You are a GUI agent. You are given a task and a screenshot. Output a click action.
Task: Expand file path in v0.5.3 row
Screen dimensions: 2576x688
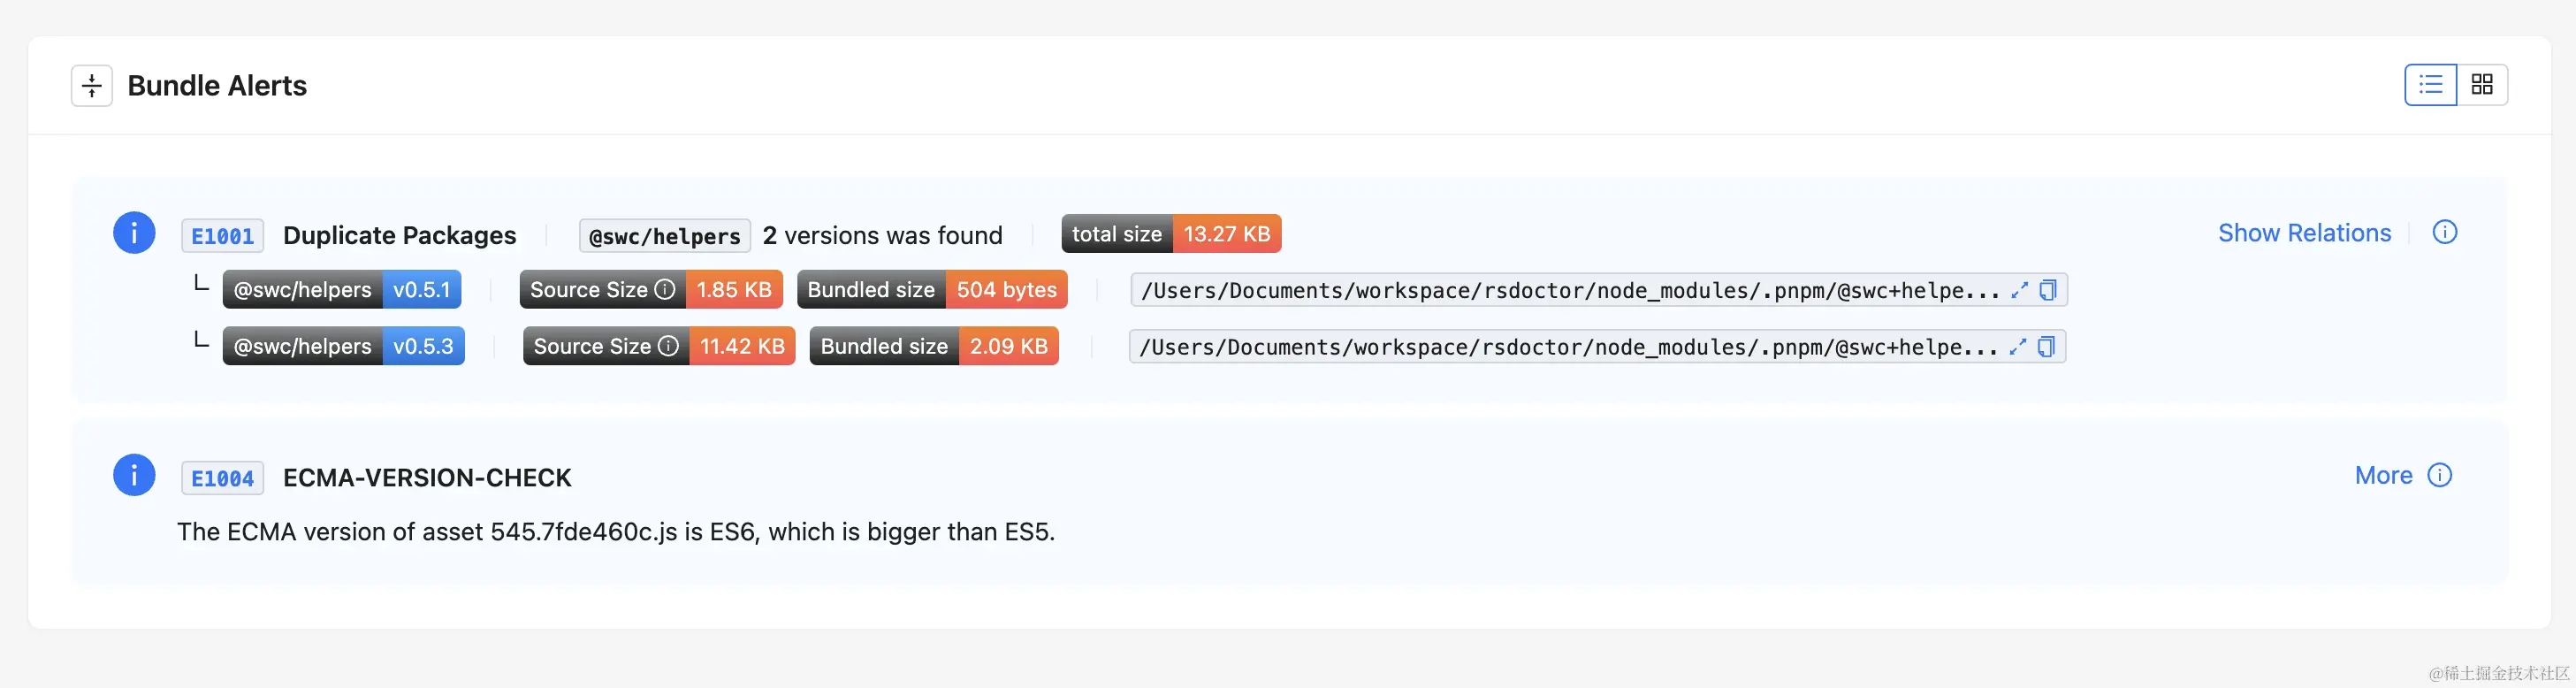[x=2017, y=346]
